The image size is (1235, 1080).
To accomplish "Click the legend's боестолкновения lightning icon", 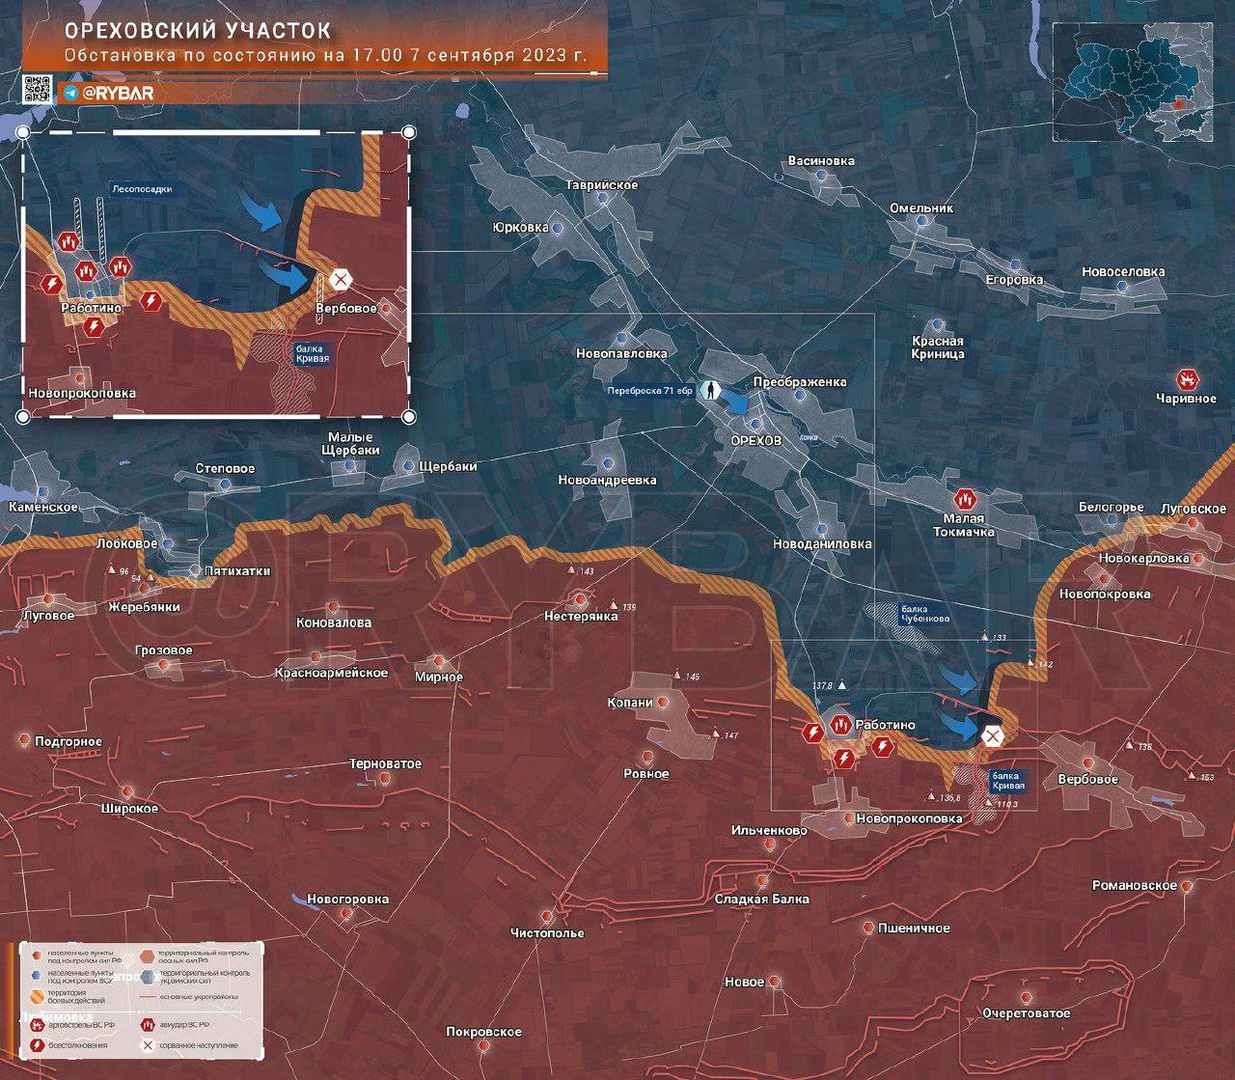I will 37,1045.
